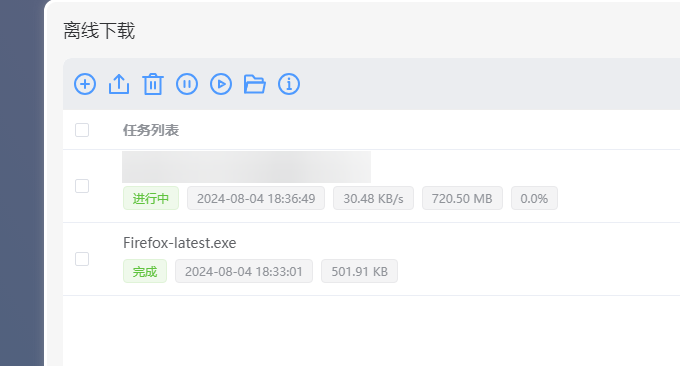
Task: Select the checkbox of the 进行中 task
Action: coord(82,186)
